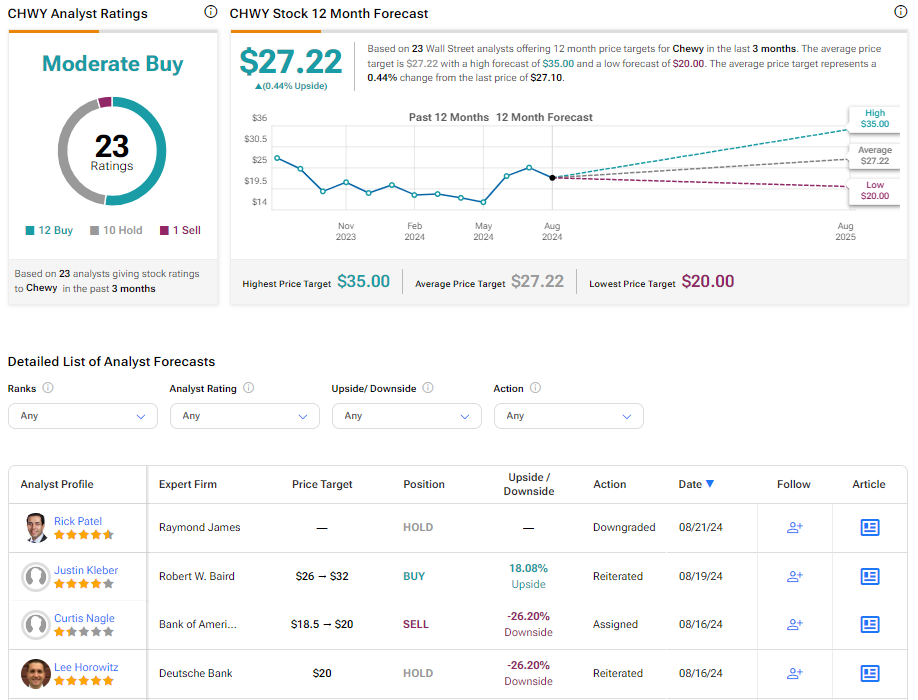Viewport: 918px width, 700px height.
Task: Click the Average $27.22 forecast label
Action: [875, 155]
